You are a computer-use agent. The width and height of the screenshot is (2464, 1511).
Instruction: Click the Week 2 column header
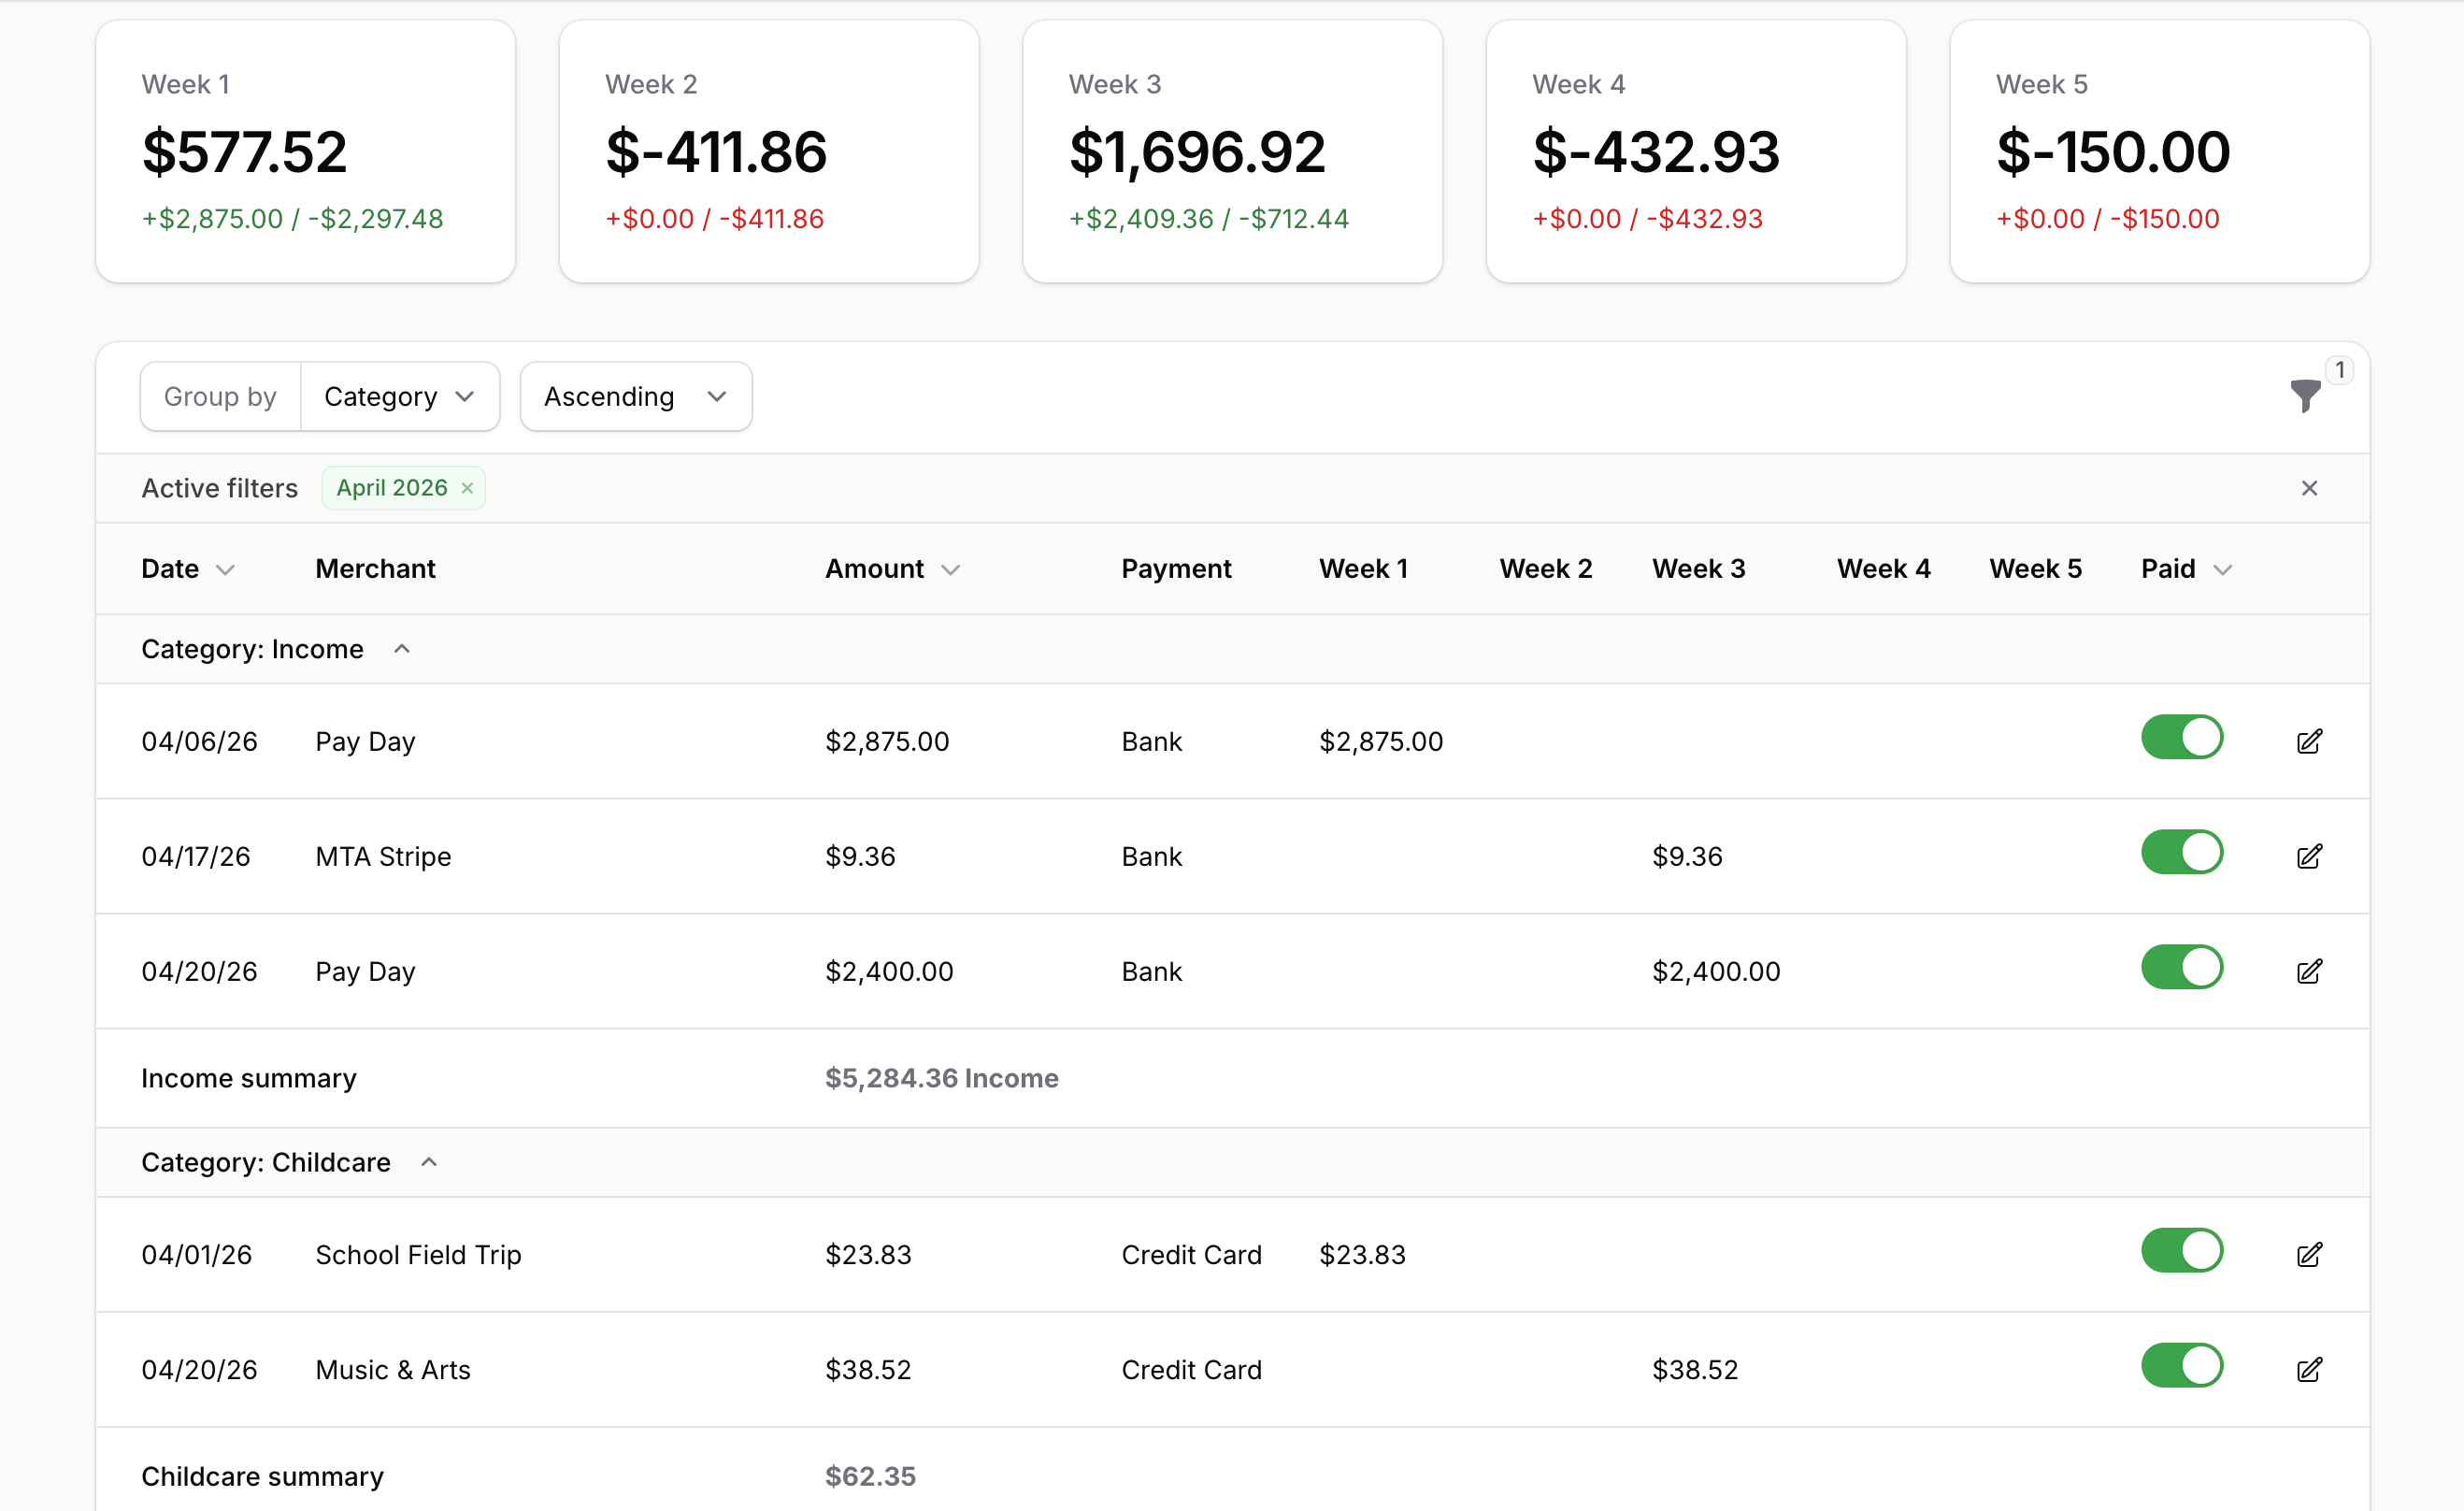(x=1545, y=569)
